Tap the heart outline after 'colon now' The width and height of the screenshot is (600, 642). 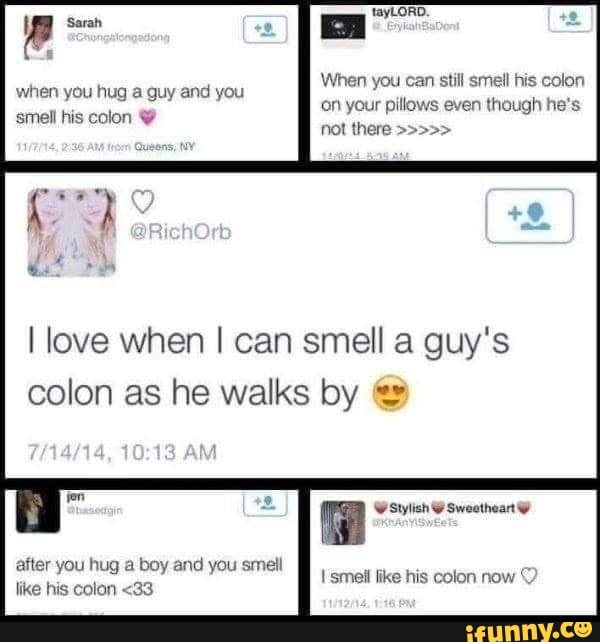click(528, 576)
